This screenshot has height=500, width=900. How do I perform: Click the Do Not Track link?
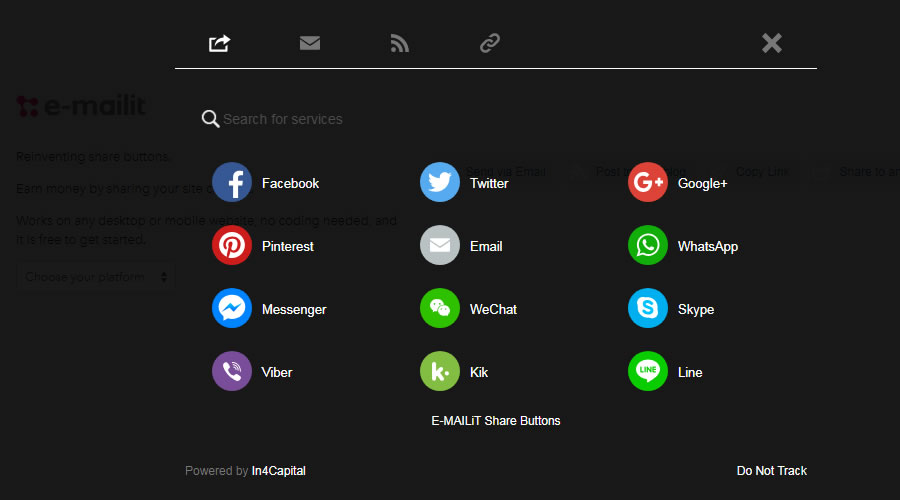[771, 471]
